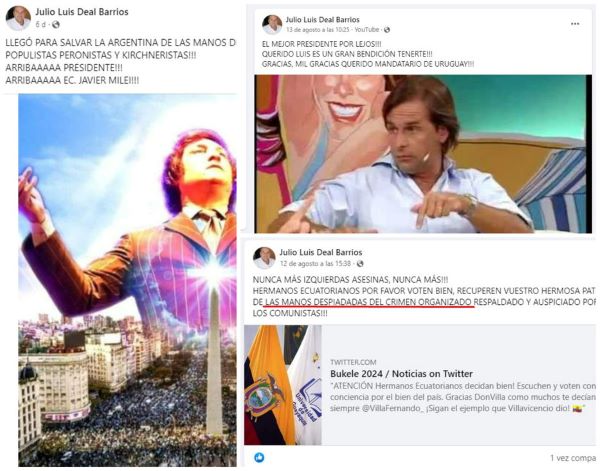Open author name link on the Ecuador post
Viewport: 600px width, 471px height.
(321, 253)
